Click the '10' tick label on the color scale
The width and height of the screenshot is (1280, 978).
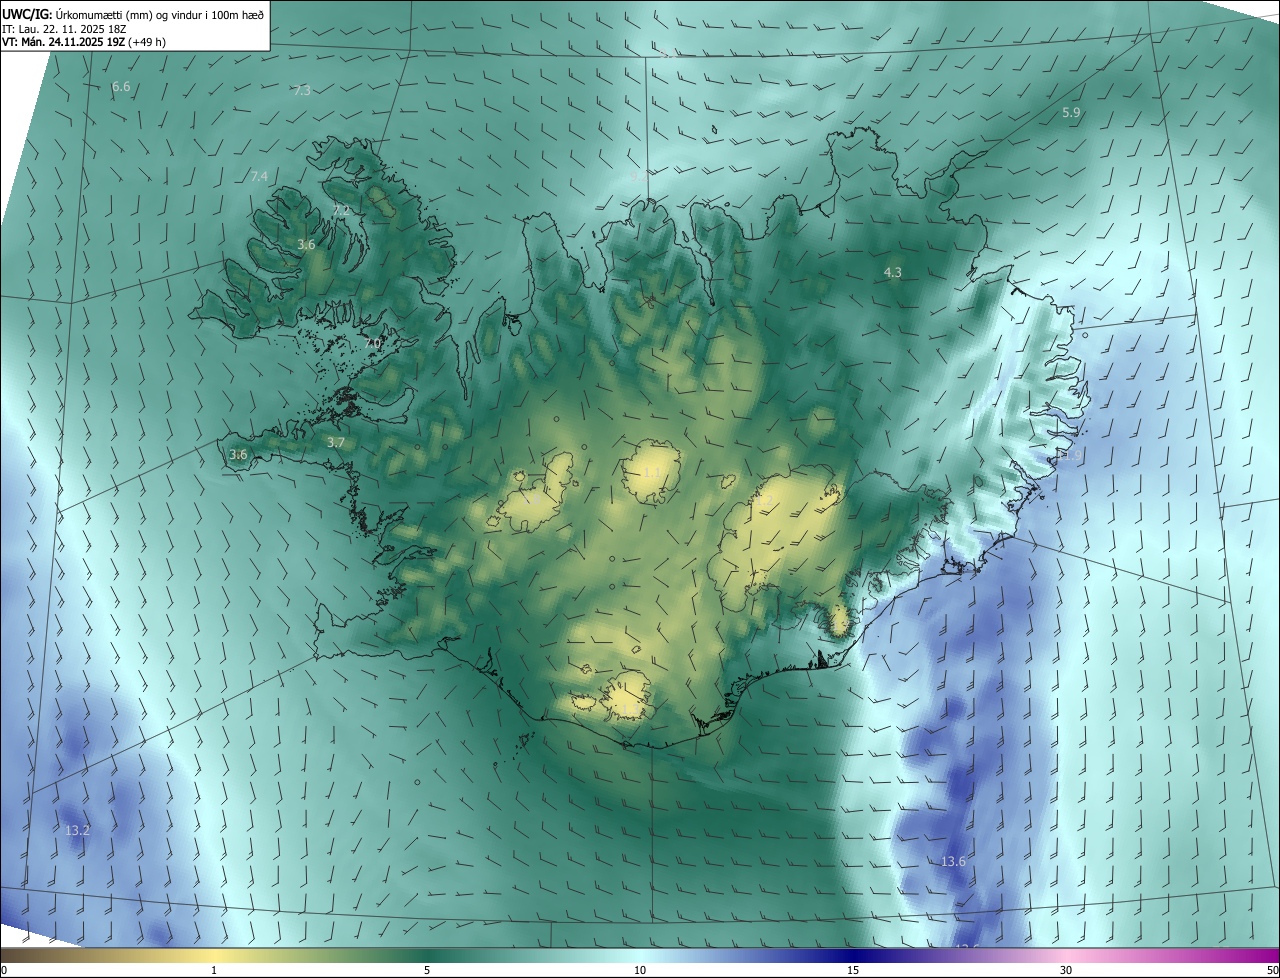(640, 971)
